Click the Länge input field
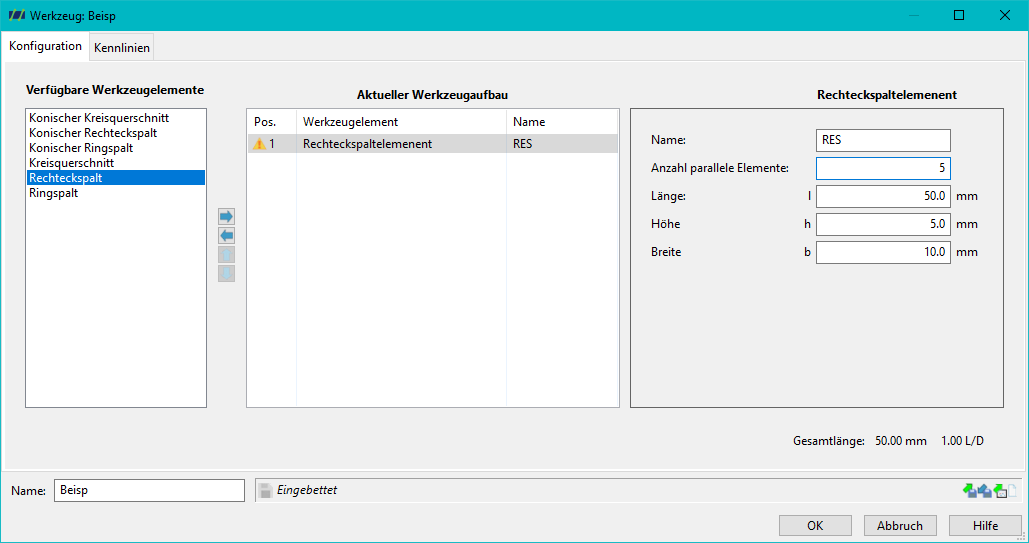Screen dimensions: 1029x543 [x=883, y=196]
